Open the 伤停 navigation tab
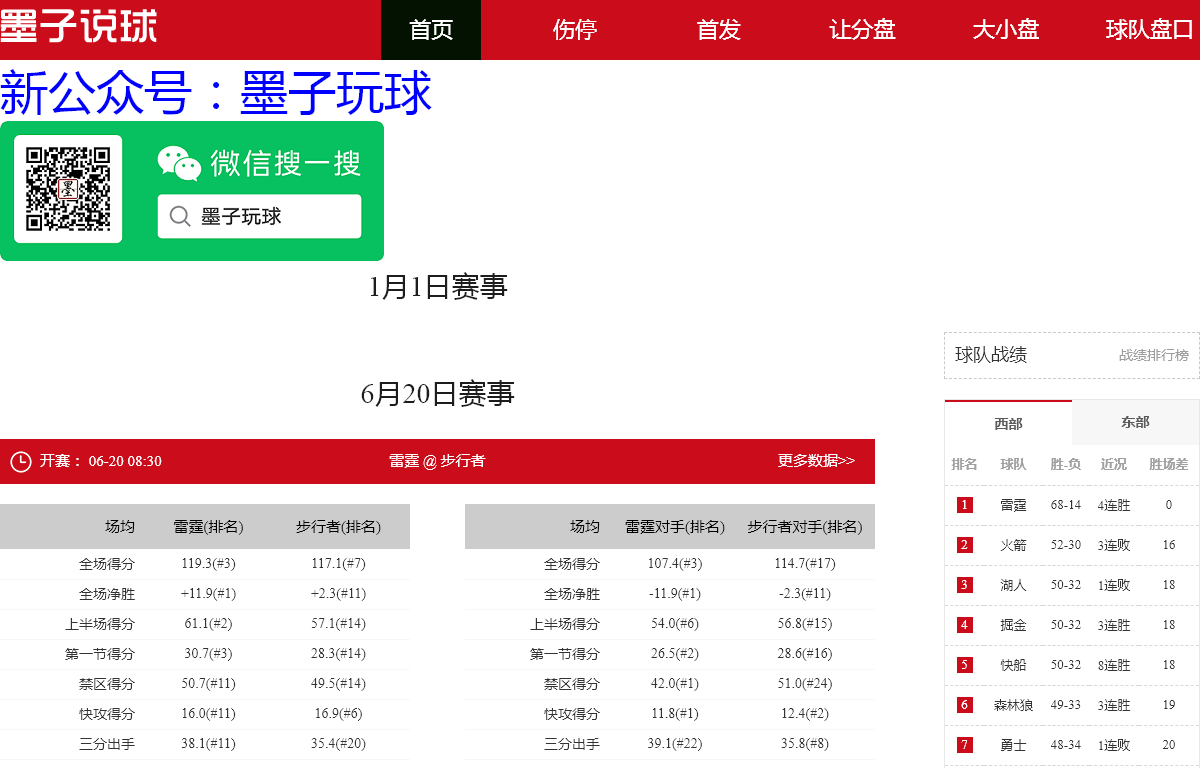 click(575, 30)
